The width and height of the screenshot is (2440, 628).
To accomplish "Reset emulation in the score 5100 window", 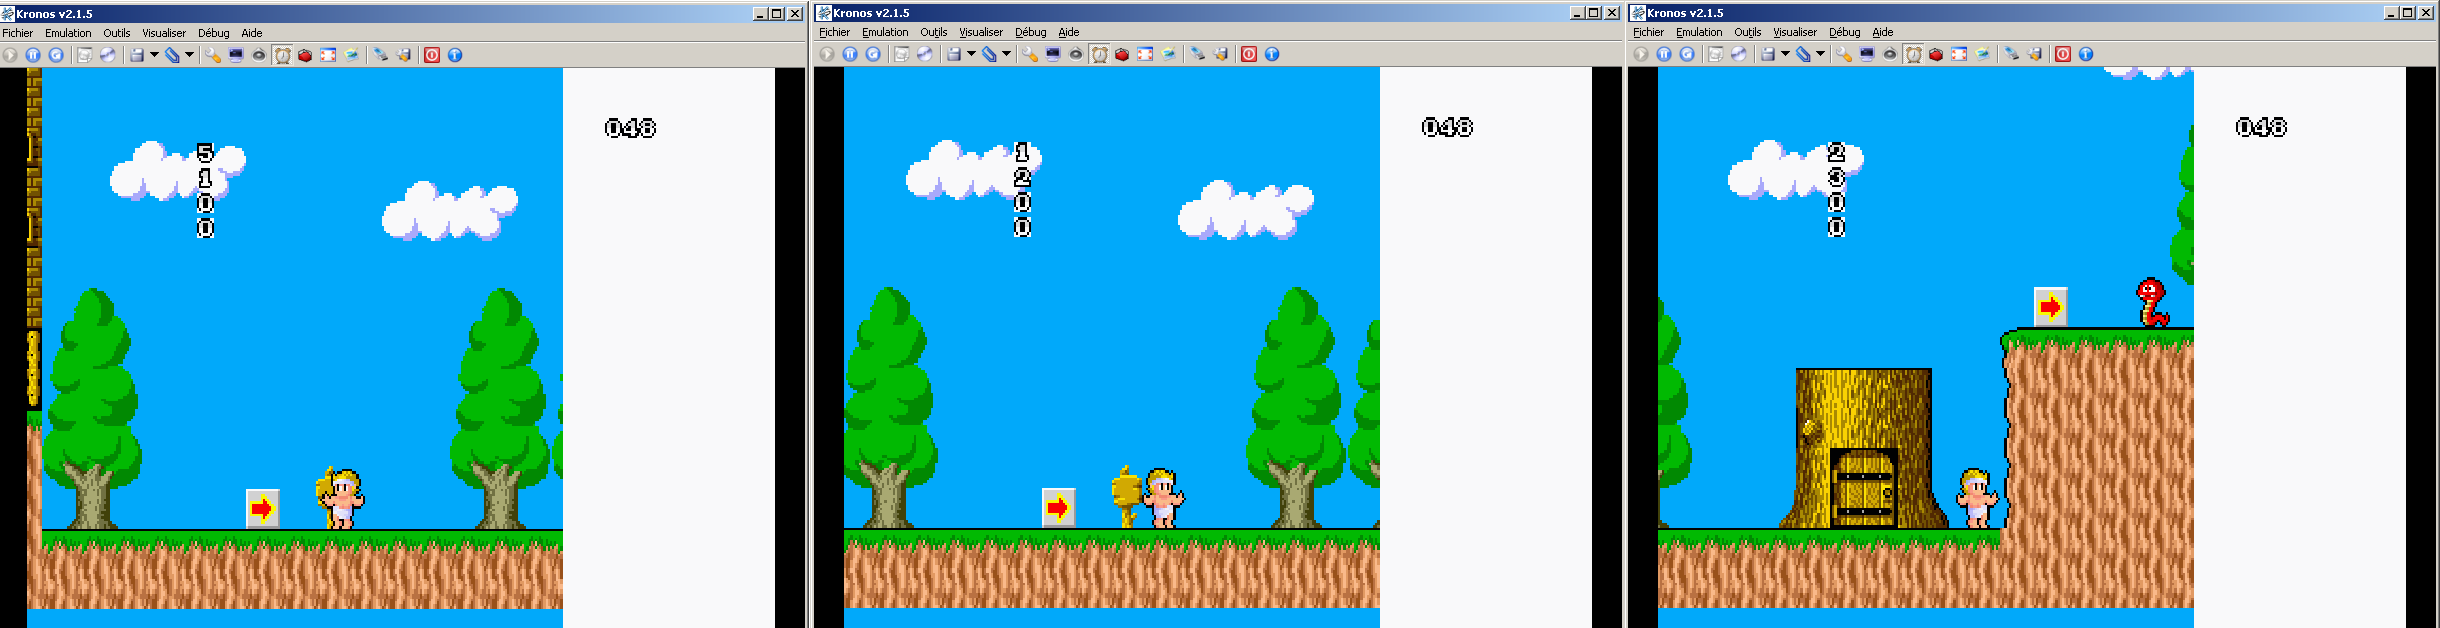I will point(56,55).
